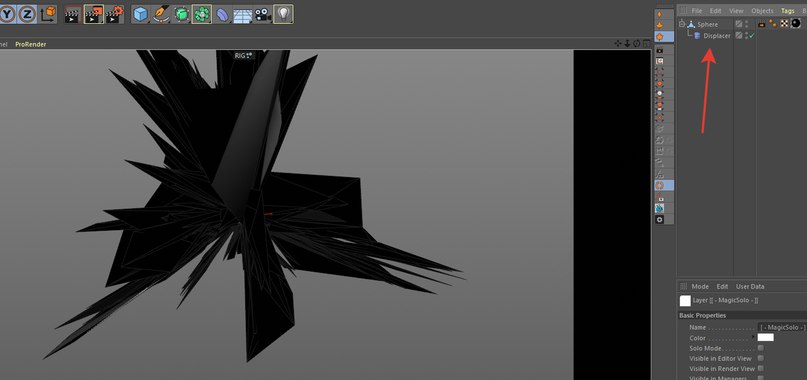Click second orange edge mode icon
This screenshot has width=807, height=380.
tap(659, 25)
